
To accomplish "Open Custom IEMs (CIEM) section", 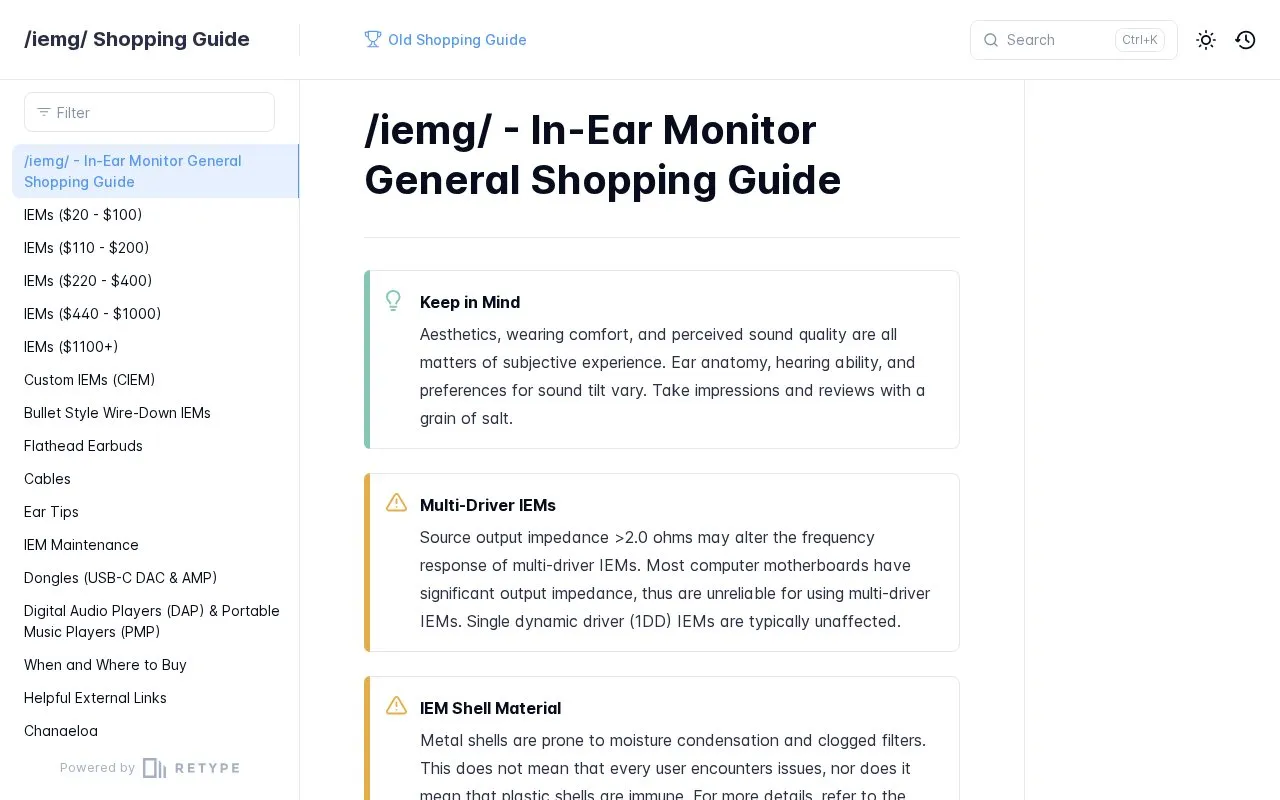I will click(x=90, y=380).
